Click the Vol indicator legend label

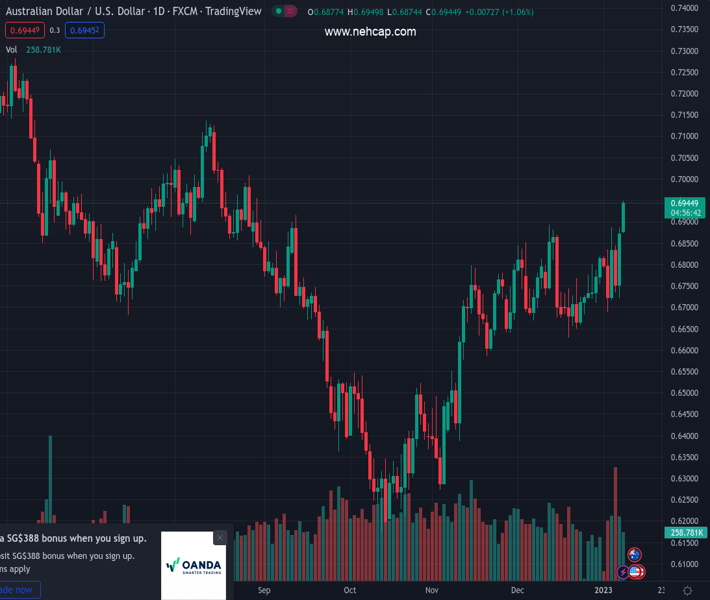coord(11,49)
